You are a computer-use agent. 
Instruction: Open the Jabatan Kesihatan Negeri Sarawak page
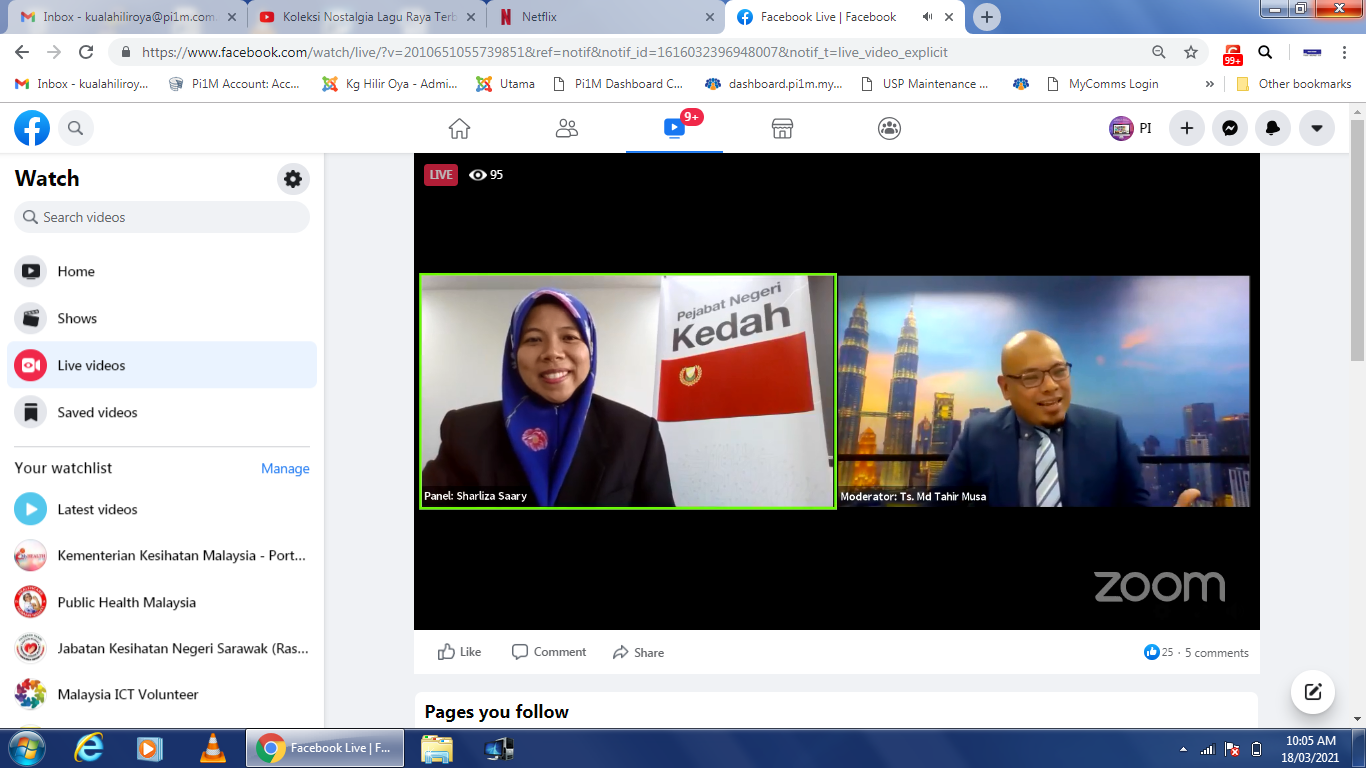162,648
